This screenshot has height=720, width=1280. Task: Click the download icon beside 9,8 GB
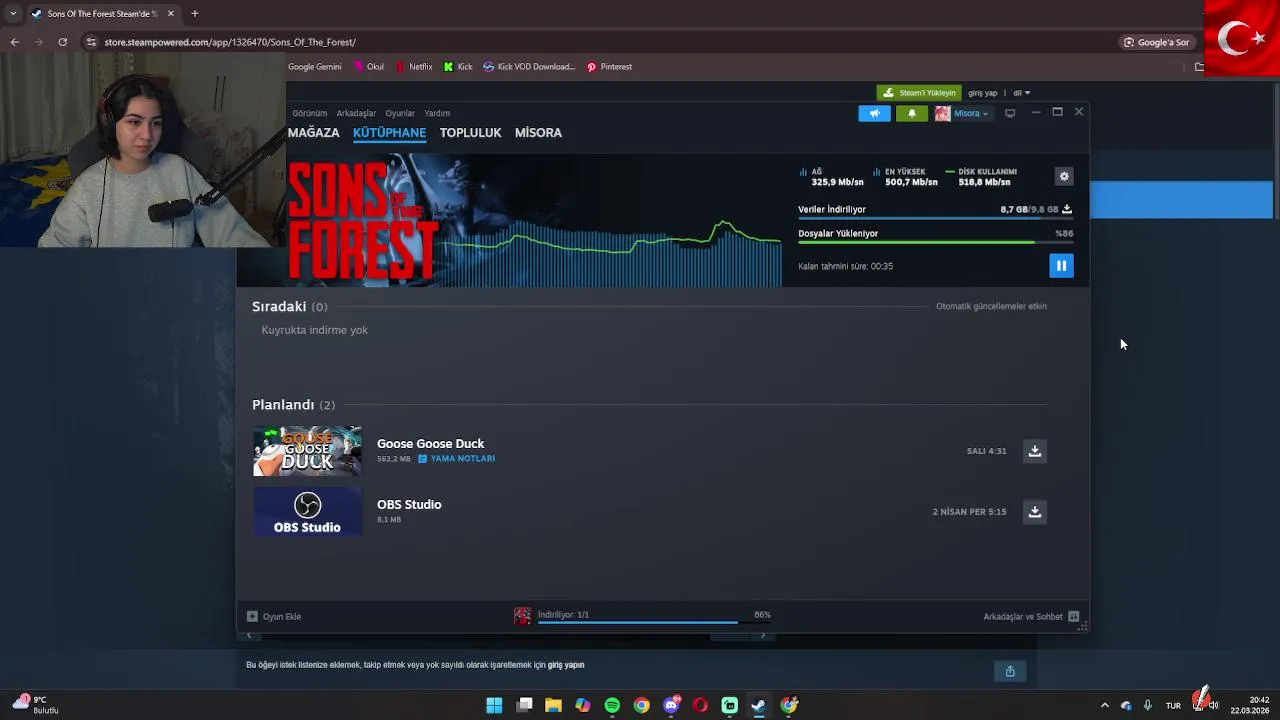(1067, 210)
